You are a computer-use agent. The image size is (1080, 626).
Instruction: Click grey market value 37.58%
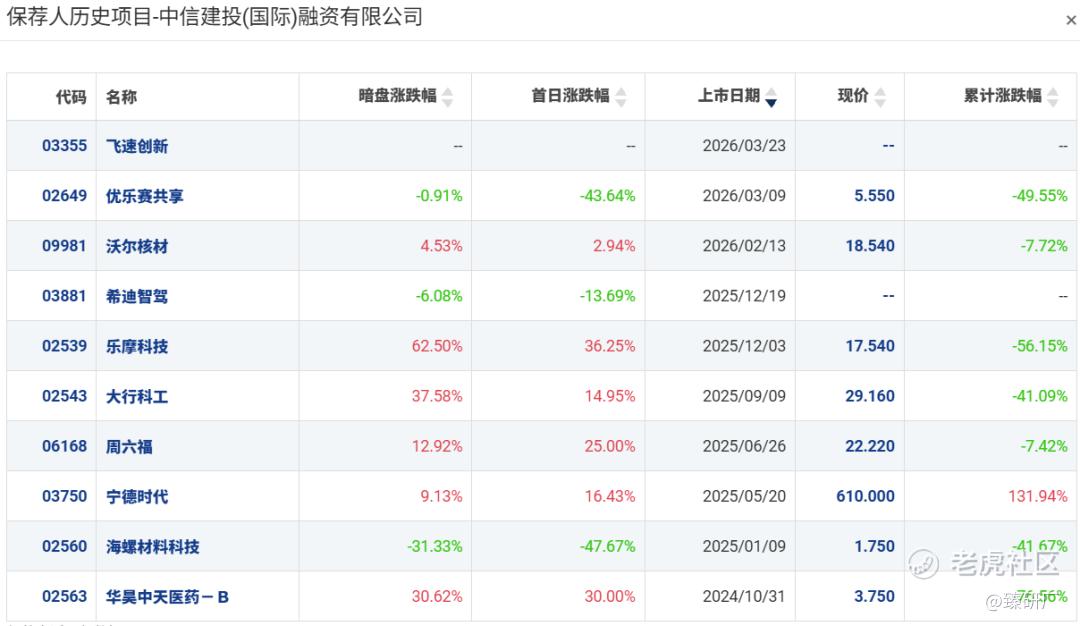pyautogui.click(x=437, y=396)
